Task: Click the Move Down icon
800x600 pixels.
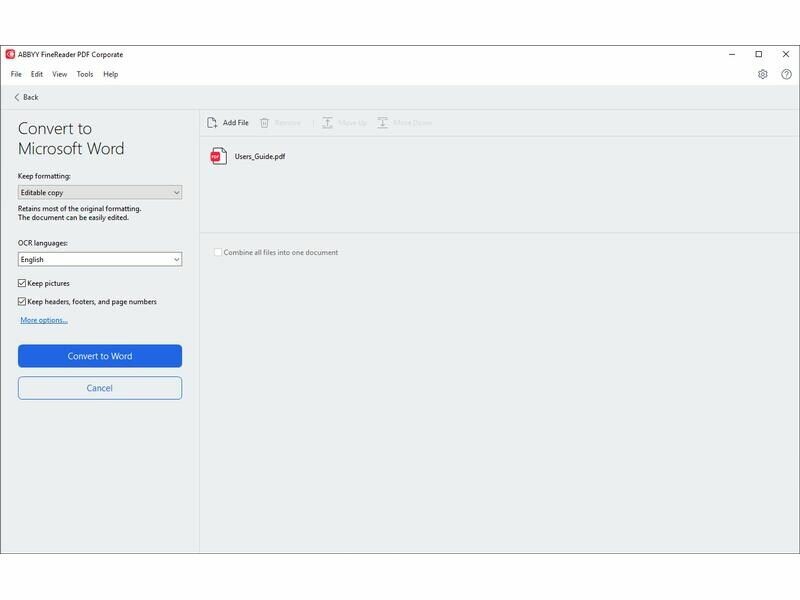Action: [383, 123]
